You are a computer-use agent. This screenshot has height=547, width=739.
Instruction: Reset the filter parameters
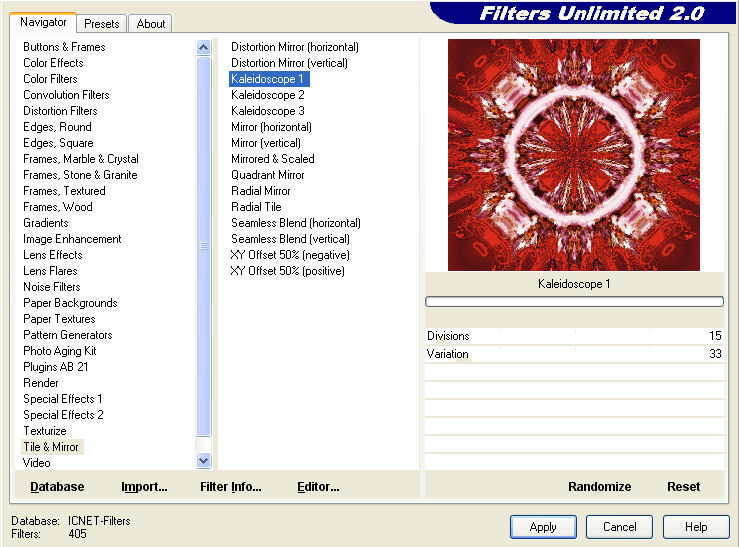click(683, 487)
